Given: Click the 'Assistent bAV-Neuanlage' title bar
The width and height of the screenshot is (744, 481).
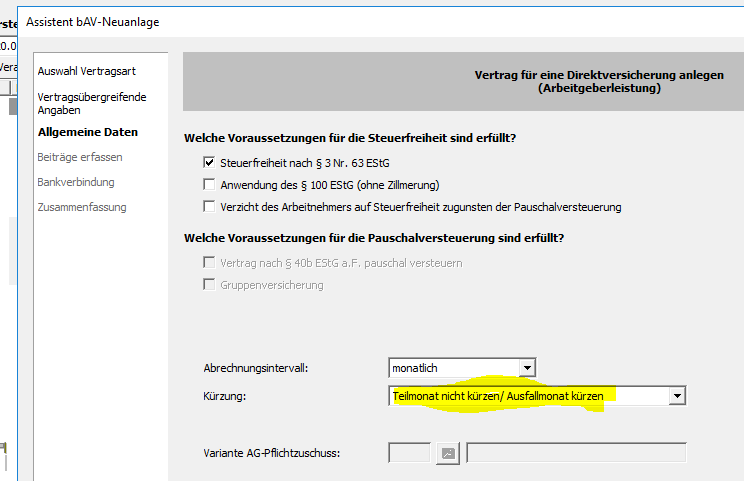Looking at the screenshot, I should (x=92, y=21).
